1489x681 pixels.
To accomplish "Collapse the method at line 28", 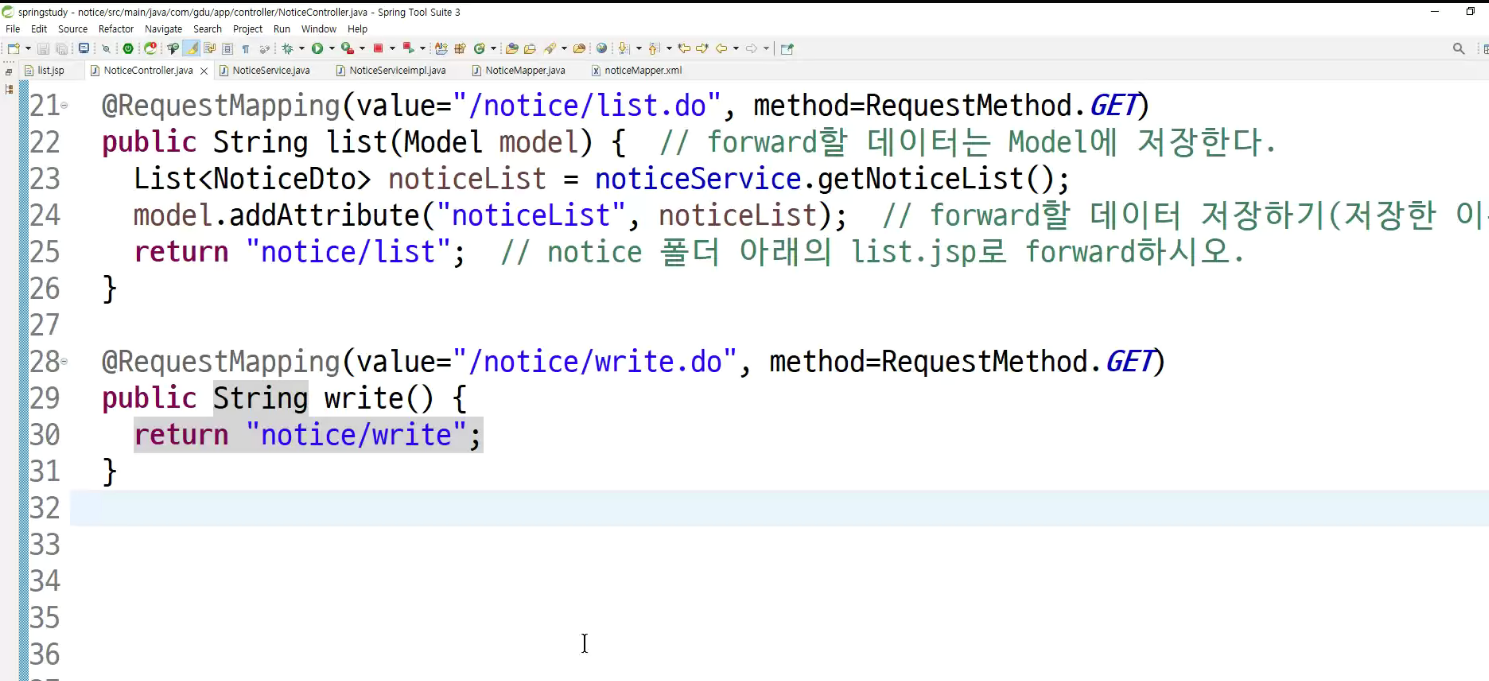I will pos(64,361).
